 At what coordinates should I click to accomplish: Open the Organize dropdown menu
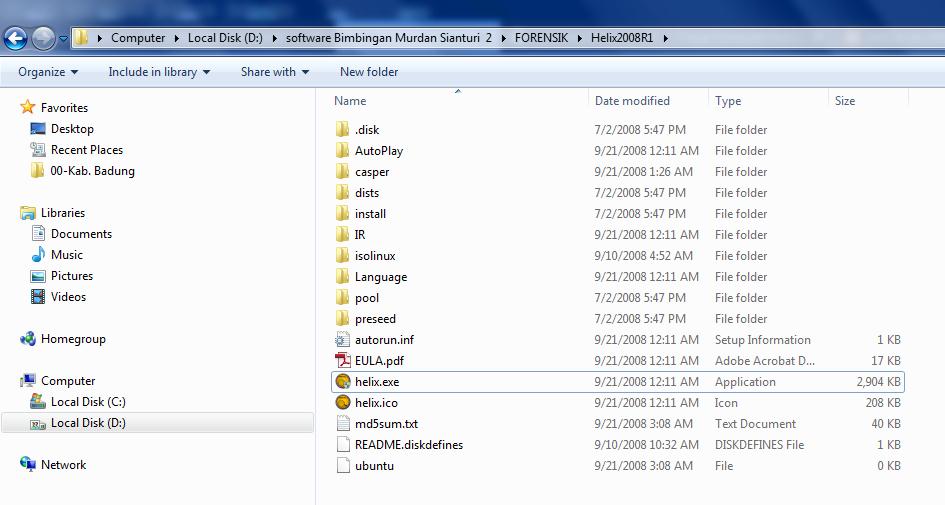[48, 72]
